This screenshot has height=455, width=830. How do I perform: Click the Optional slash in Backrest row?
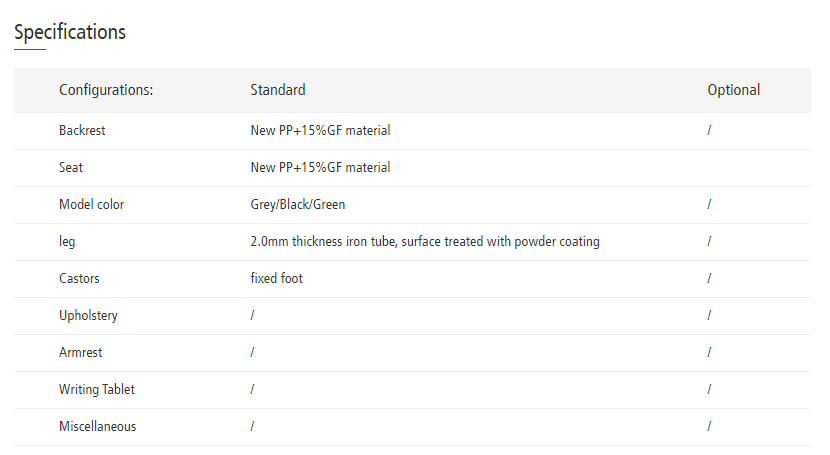(x=709, y=131)
